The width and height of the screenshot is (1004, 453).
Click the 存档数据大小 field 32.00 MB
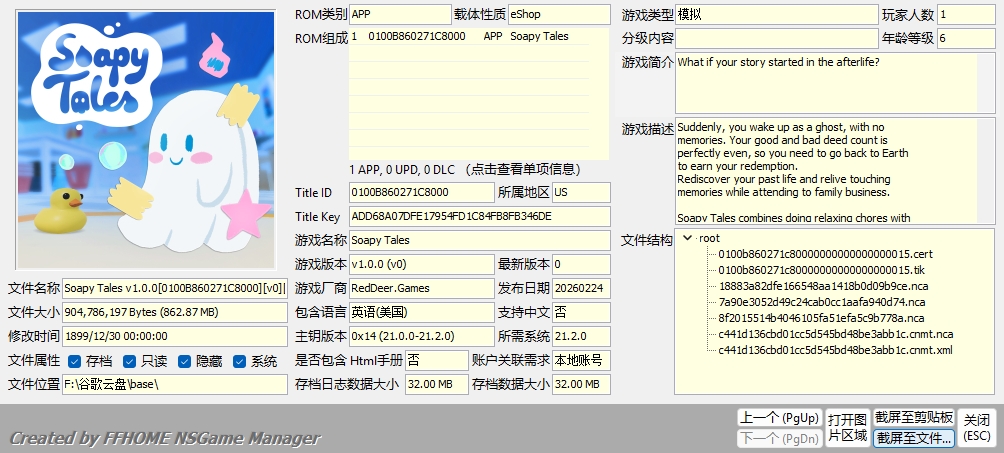tap(581, 384)
